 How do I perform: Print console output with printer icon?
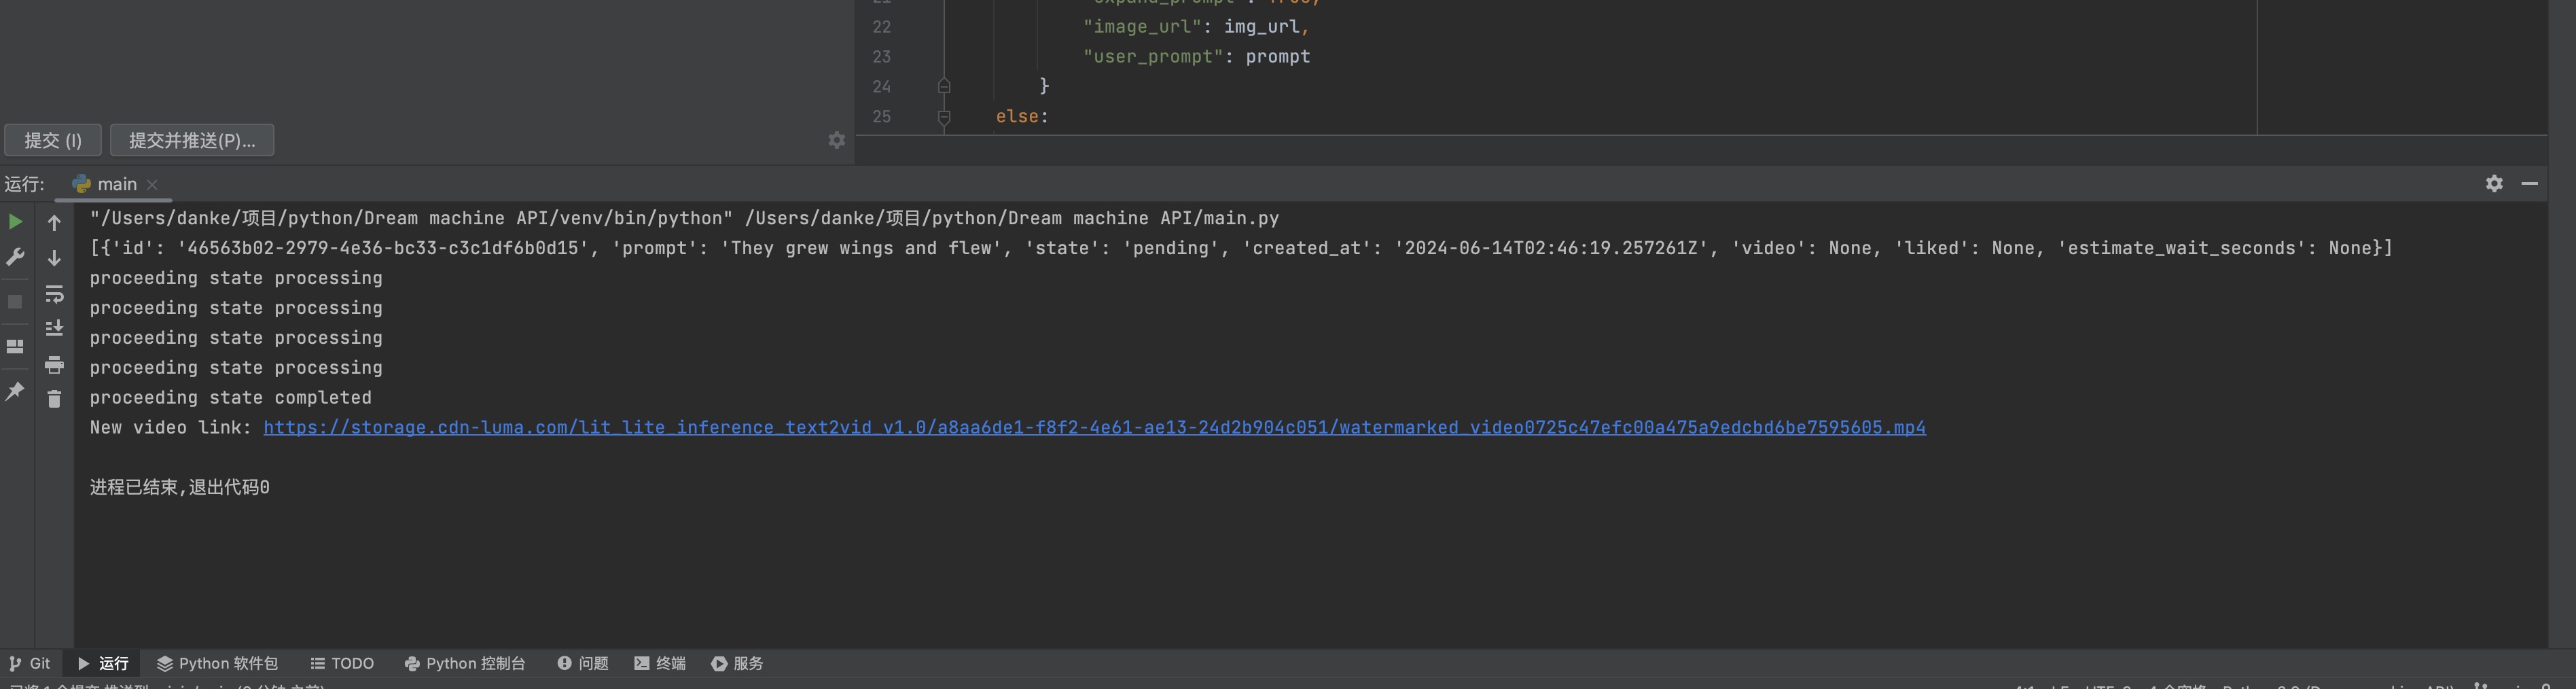point(54,364)
